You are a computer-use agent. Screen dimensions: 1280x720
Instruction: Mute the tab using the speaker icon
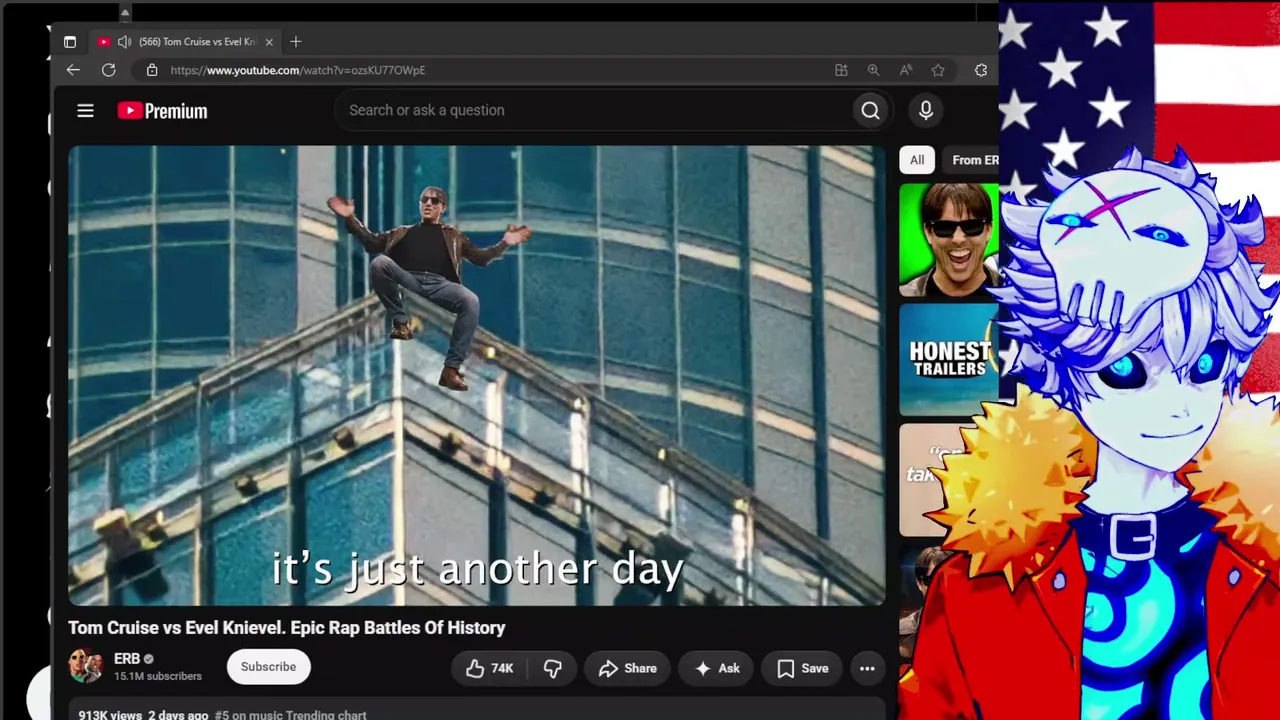(x=124, y=42)
